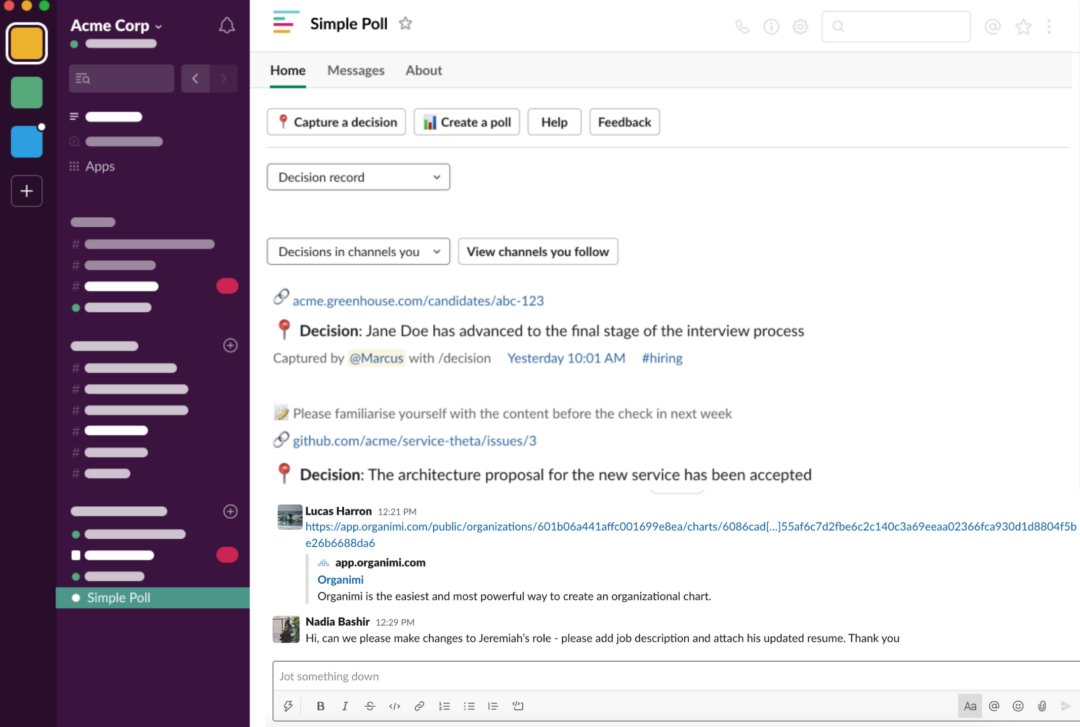Attach a file with the paperclip icon
The width and height of the screenshot is (1080, 727).
tap(1042, 706)
